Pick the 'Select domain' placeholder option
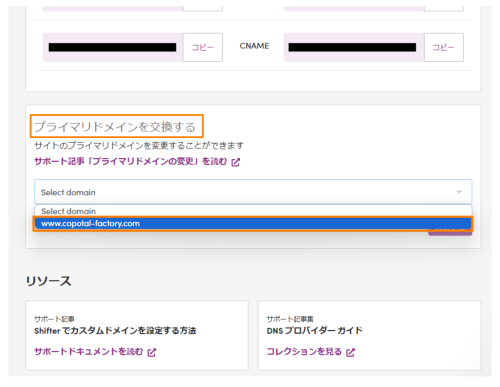 coord(253,211)
